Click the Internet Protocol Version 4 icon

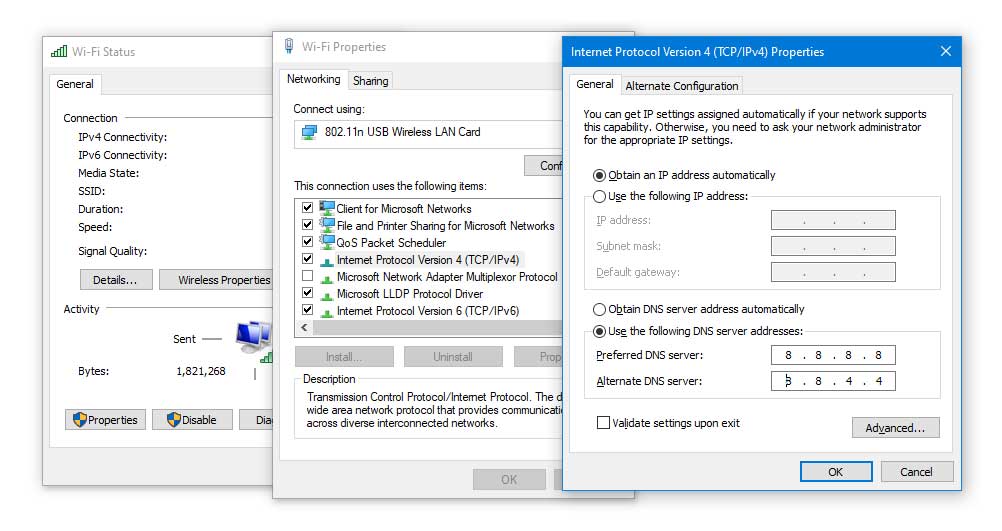327,261
